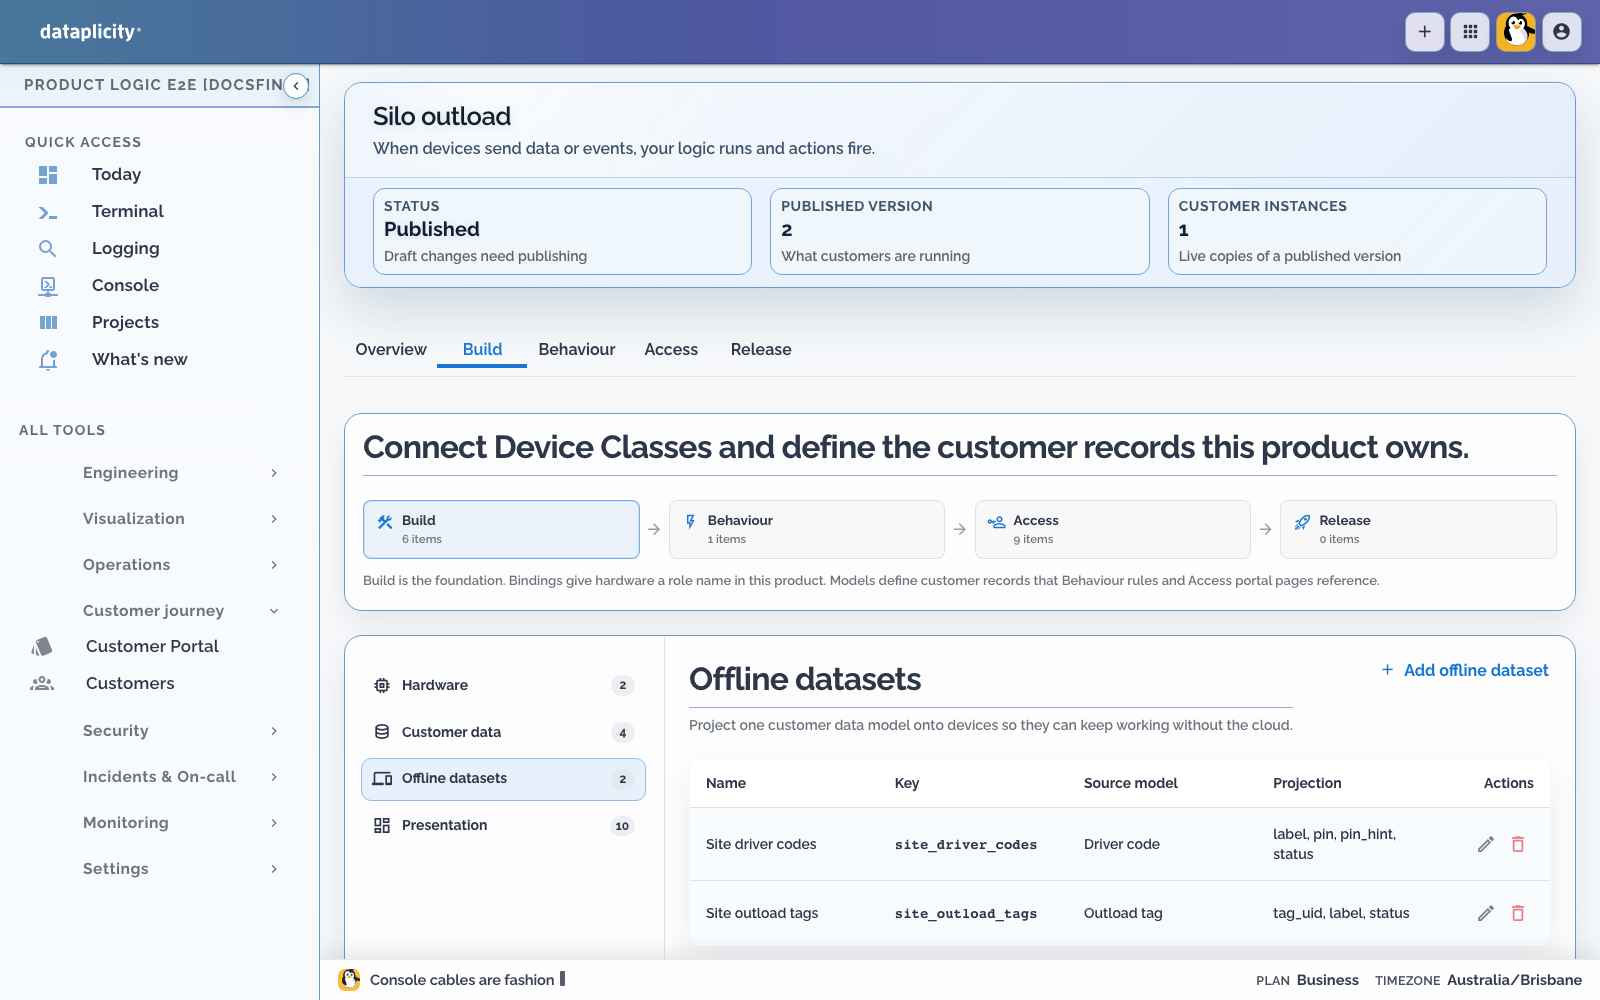Open Logging in quick access
The height and width of the screenshot is (1000, 1600).
point(126,249)
